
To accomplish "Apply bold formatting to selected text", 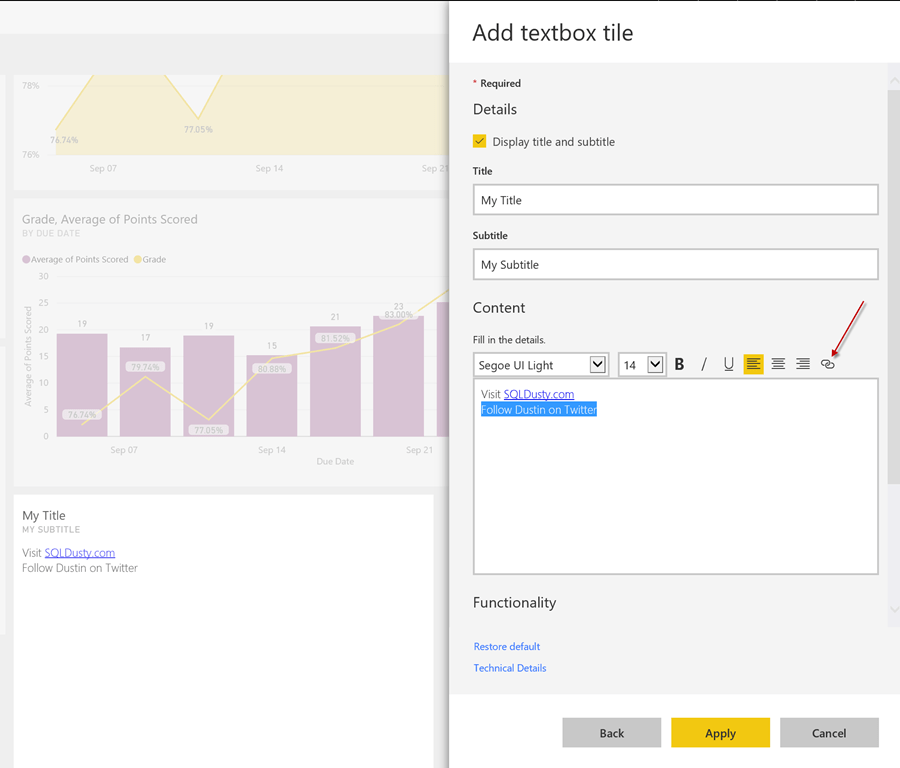I will pos(679,364).
